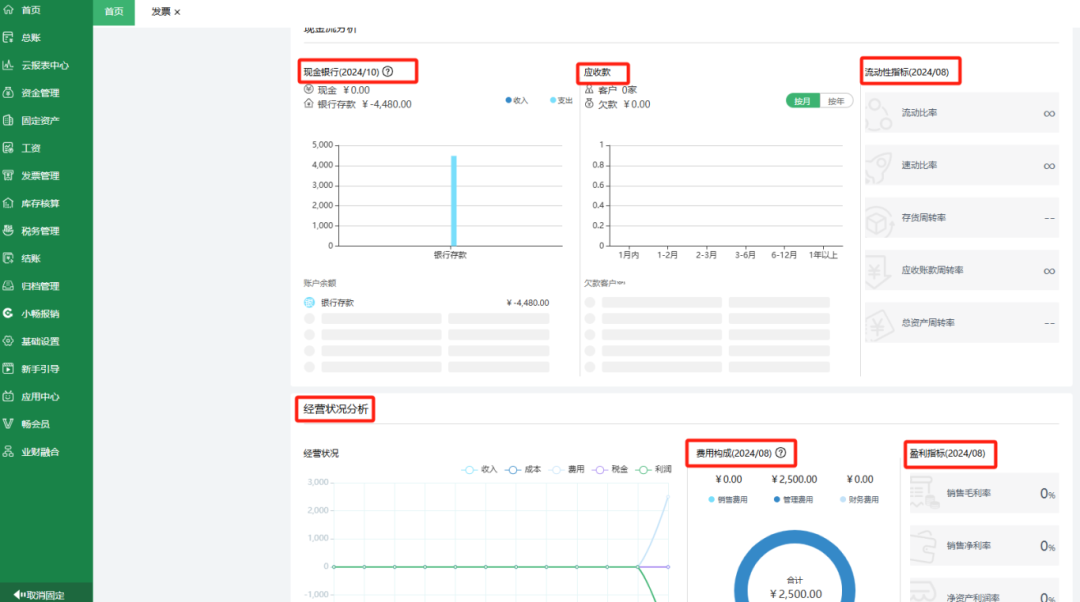
Task: Click 取消固定 to unpin sidebar
Action: 45,595
